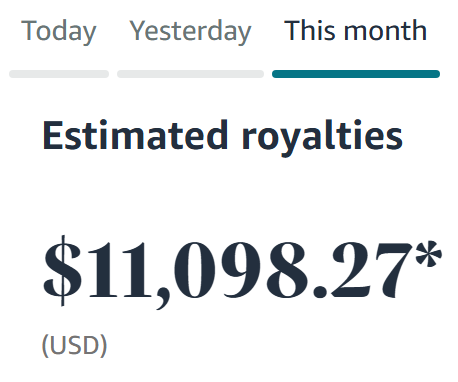Click the gray bar under Today
This screenshot has height=382, width=458.
pos(59,74)
